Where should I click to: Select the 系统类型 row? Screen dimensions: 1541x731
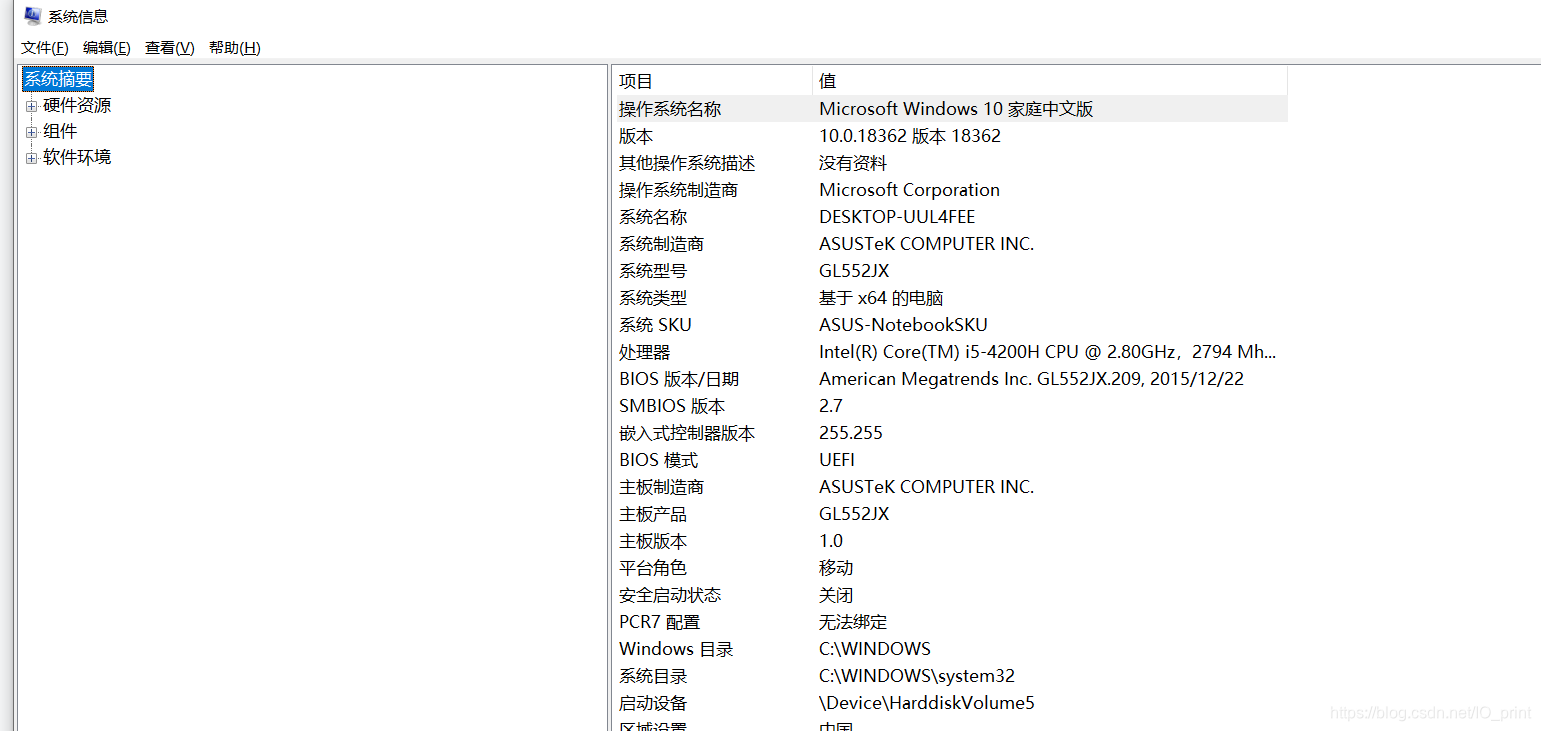point(950,298)
